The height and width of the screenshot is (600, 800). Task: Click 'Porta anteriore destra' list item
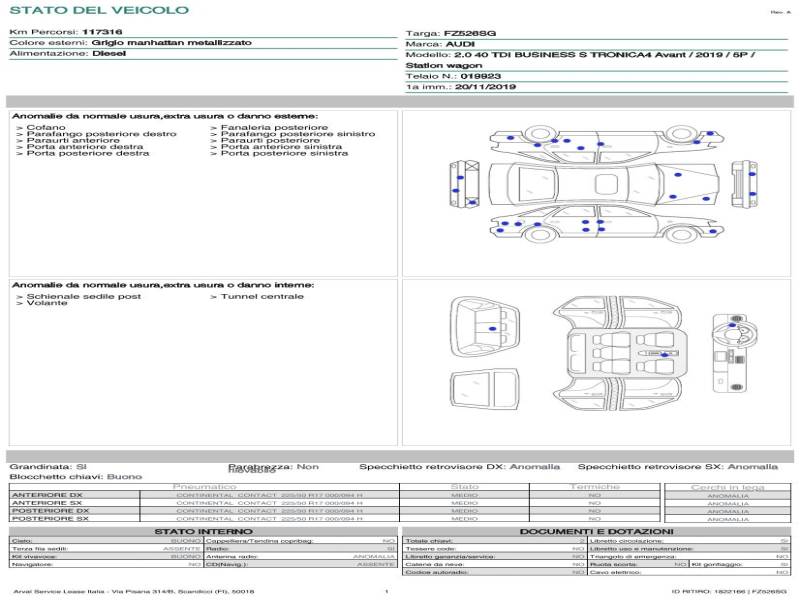click(x=85, y=146)
